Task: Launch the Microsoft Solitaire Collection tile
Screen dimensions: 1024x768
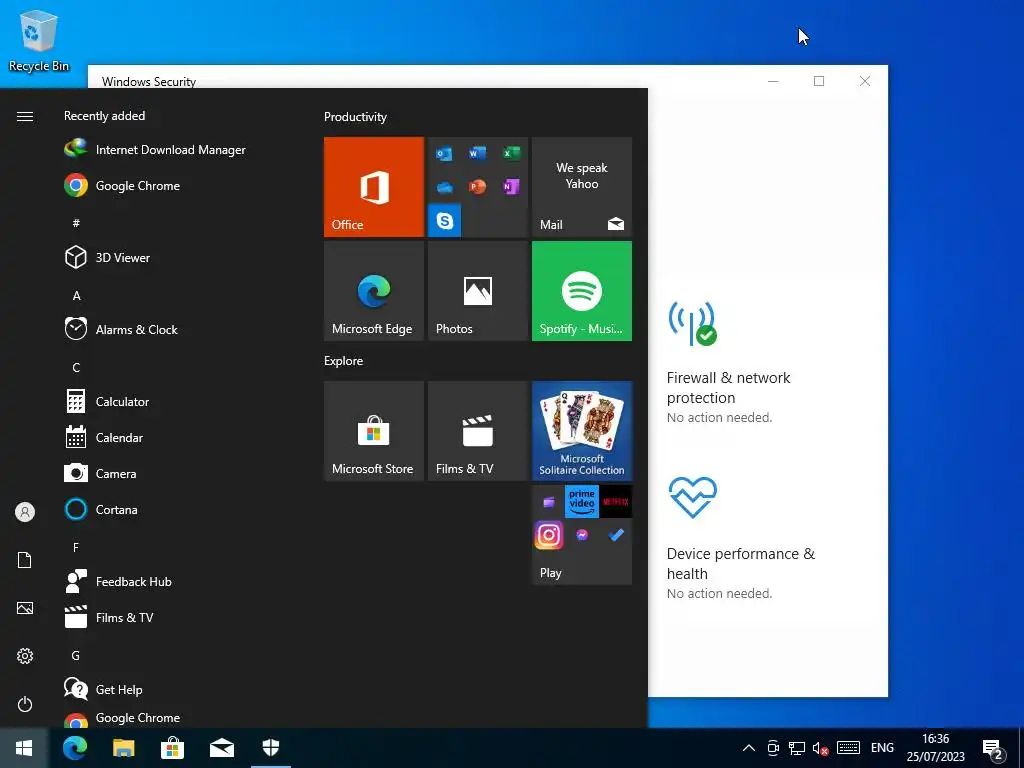Action: click(582, 431)
